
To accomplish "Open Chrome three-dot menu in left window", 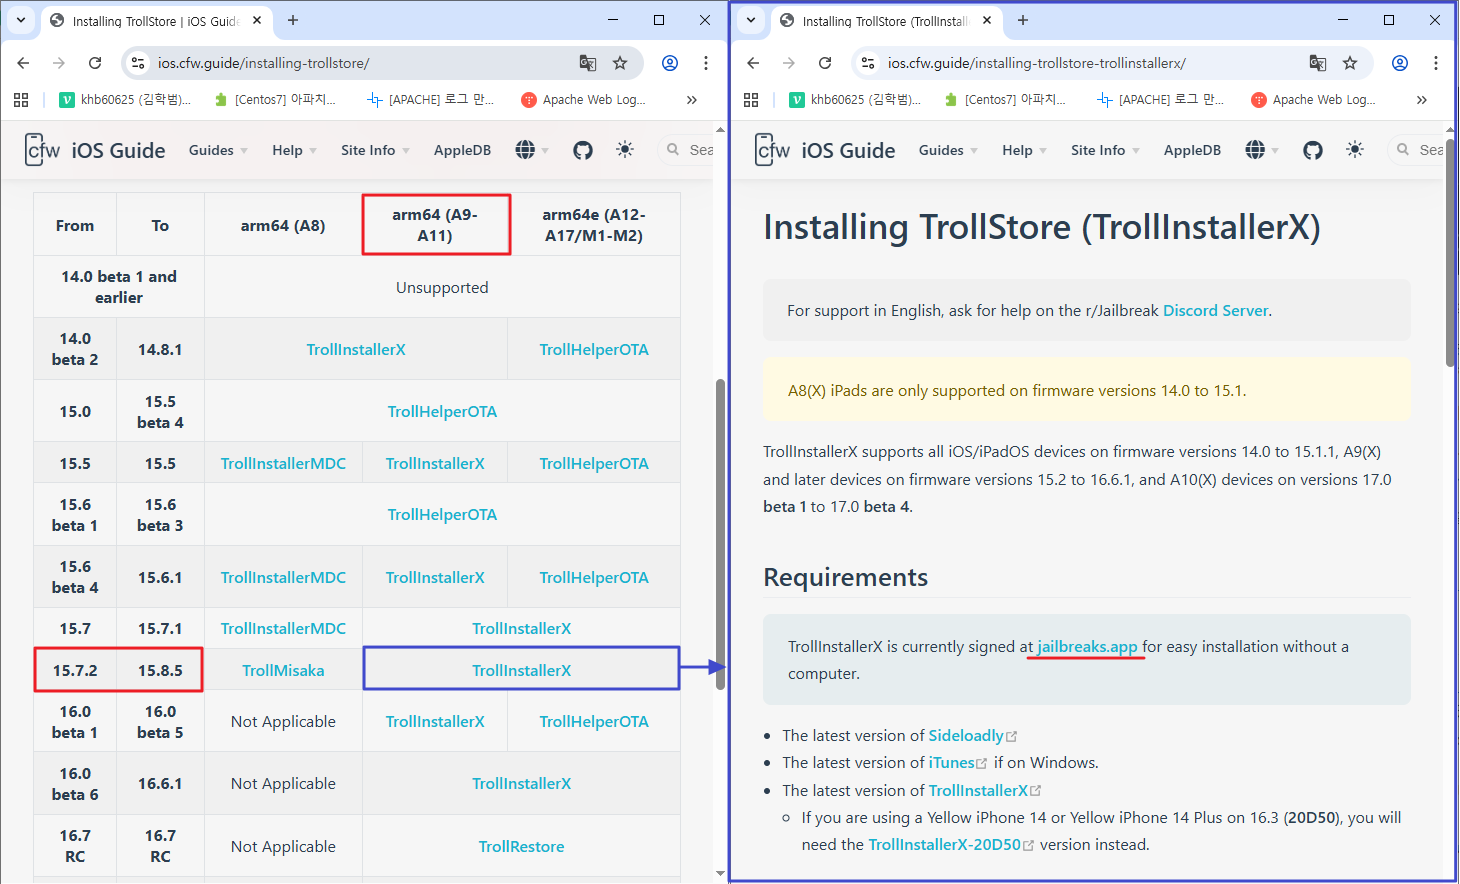I will click(706, 63).
